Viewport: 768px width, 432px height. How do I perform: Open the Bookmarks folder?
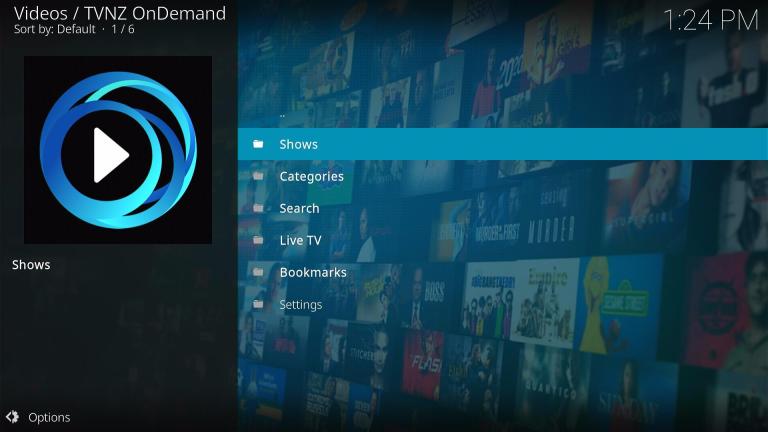coord(503,272)
